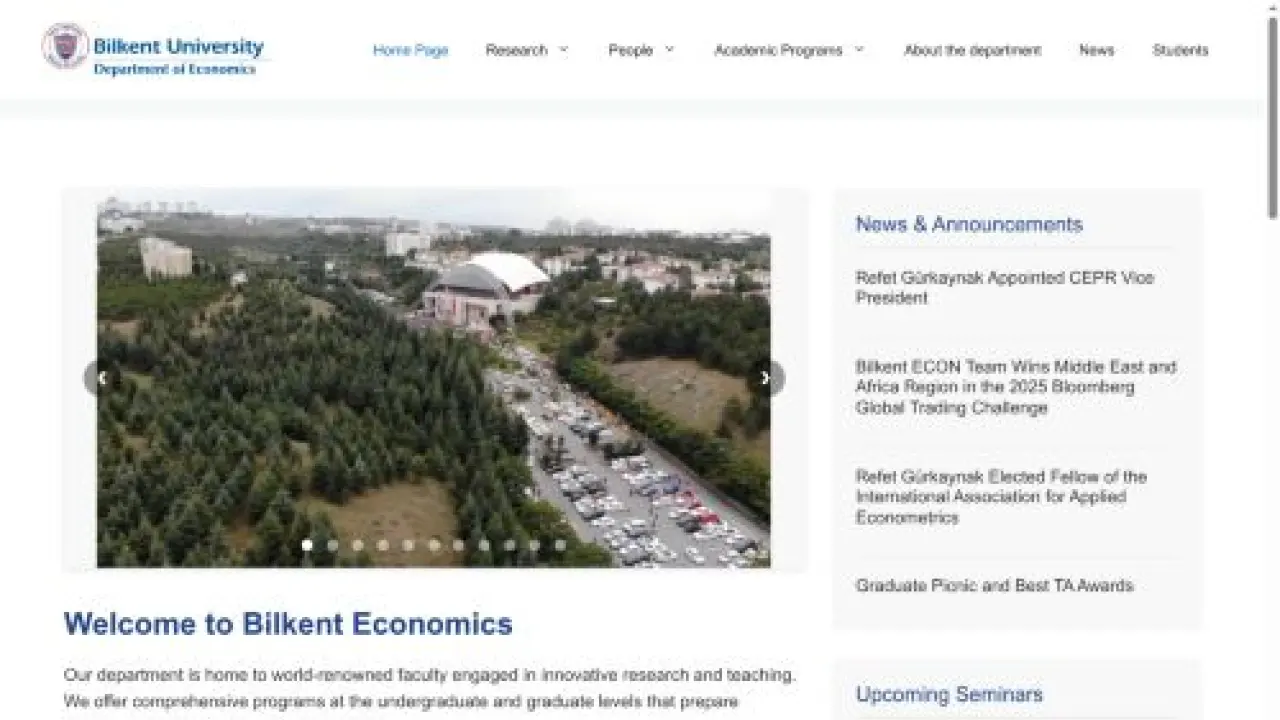Image resolution: width=1280 pixels, height=720 pixels.
Task: Click the Upcoming Seminars heading
Action: point(949,694)
